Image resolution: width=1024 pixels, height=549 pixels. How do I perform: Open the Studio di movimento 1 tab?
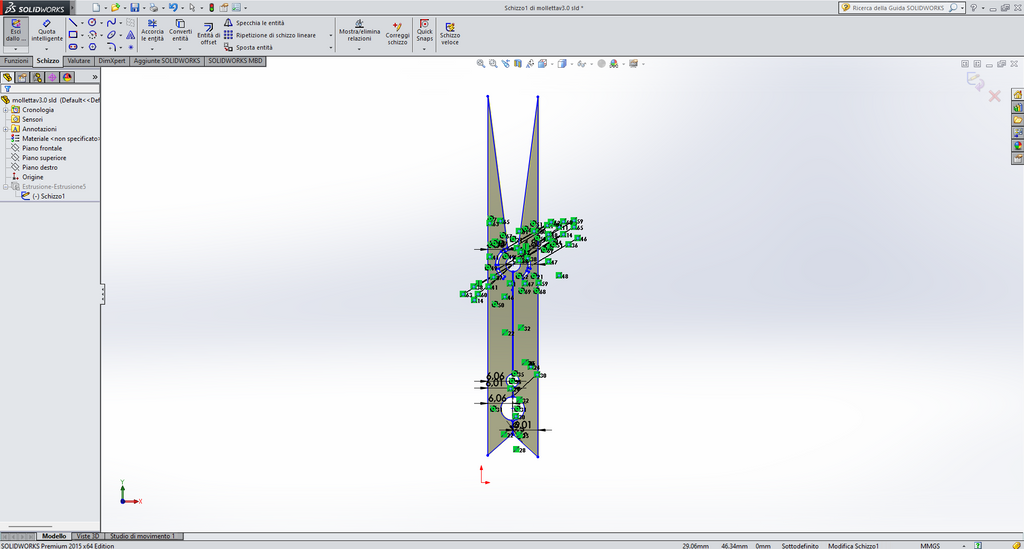click(142, 536)
